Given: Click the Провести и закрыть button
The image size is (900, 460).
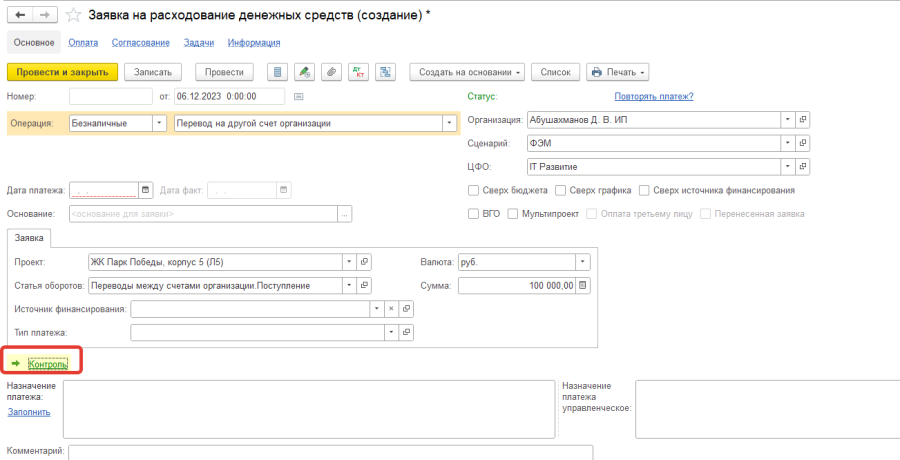Looking at the screenshot, I should 63,72.
